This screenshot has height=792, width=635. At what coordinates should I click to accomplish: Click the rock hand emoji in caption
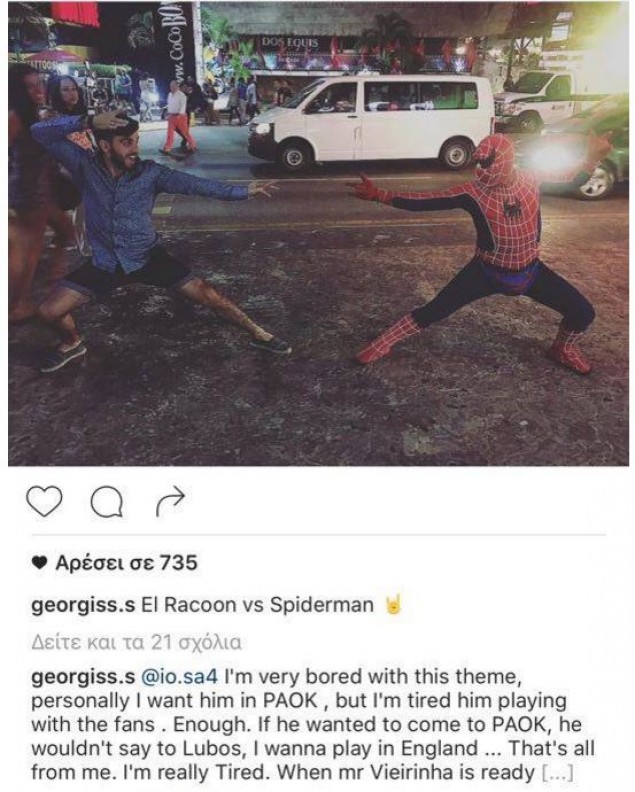point(393,605)
